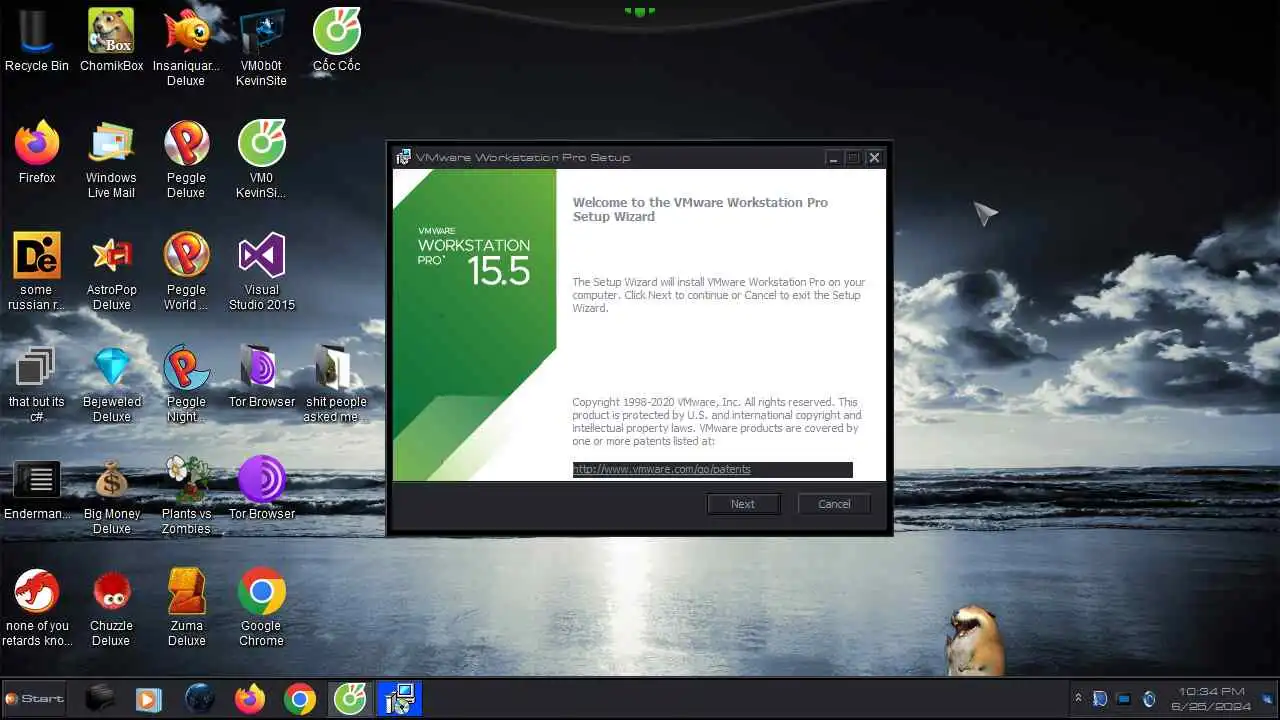The height and width of the screenshot is (720, 1280).
Task: Launch Plants vs Zombies desktop icon
Action: click(x=186, y=496)
